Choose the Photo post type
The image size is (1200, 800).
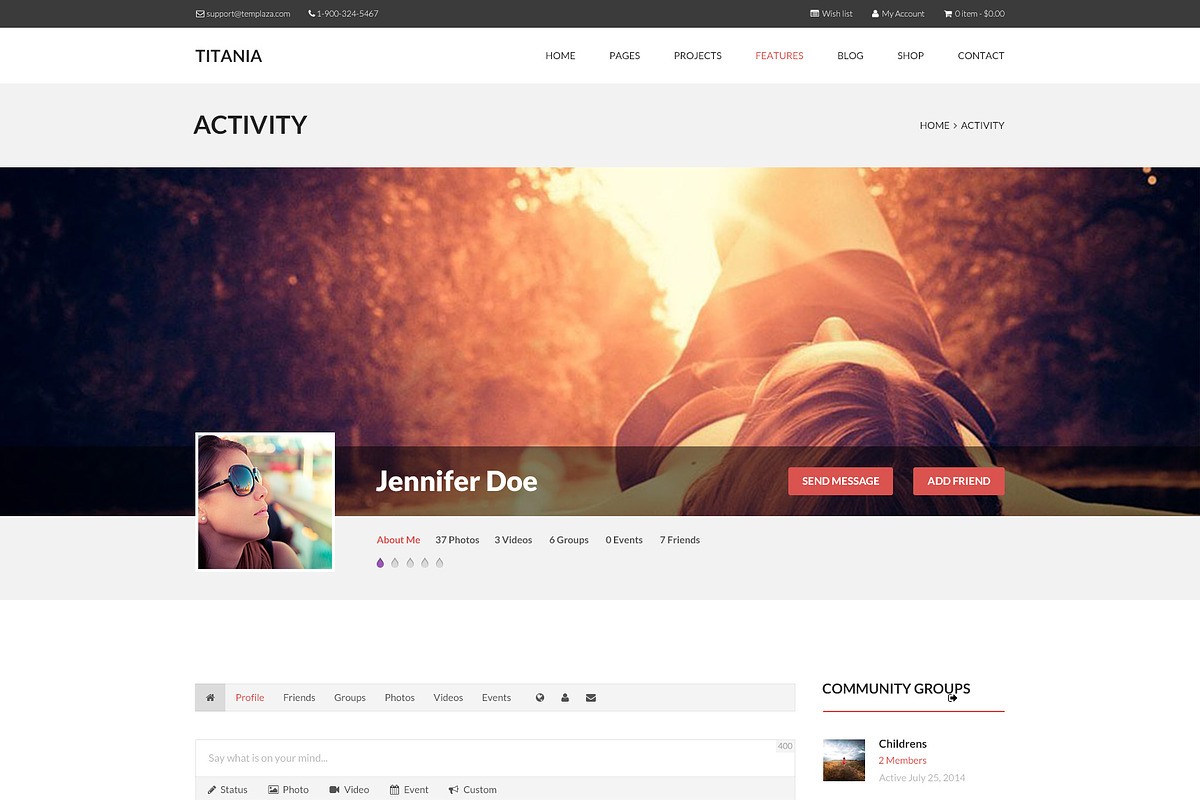289,790
